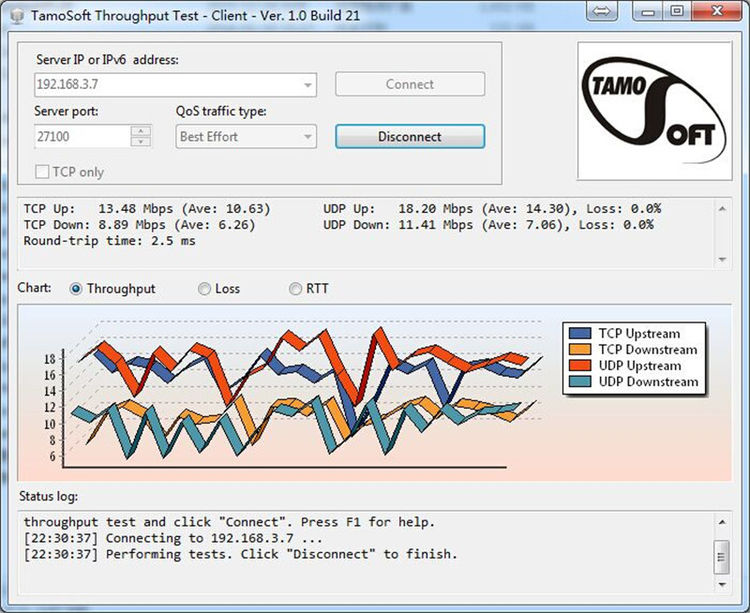Expand the server IP address dropdown
Viewport: 750px width, 613px height.
tap(307, 85)
